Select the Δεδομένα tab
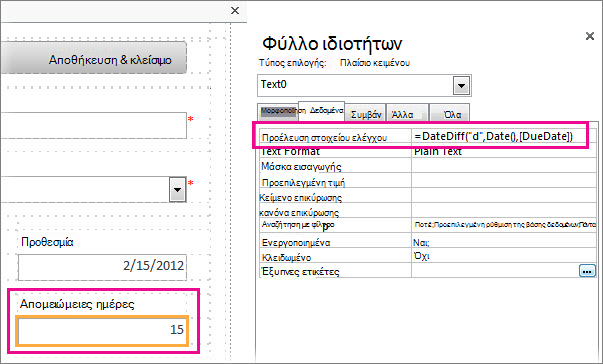603x364 pixels. coord(321,111)
